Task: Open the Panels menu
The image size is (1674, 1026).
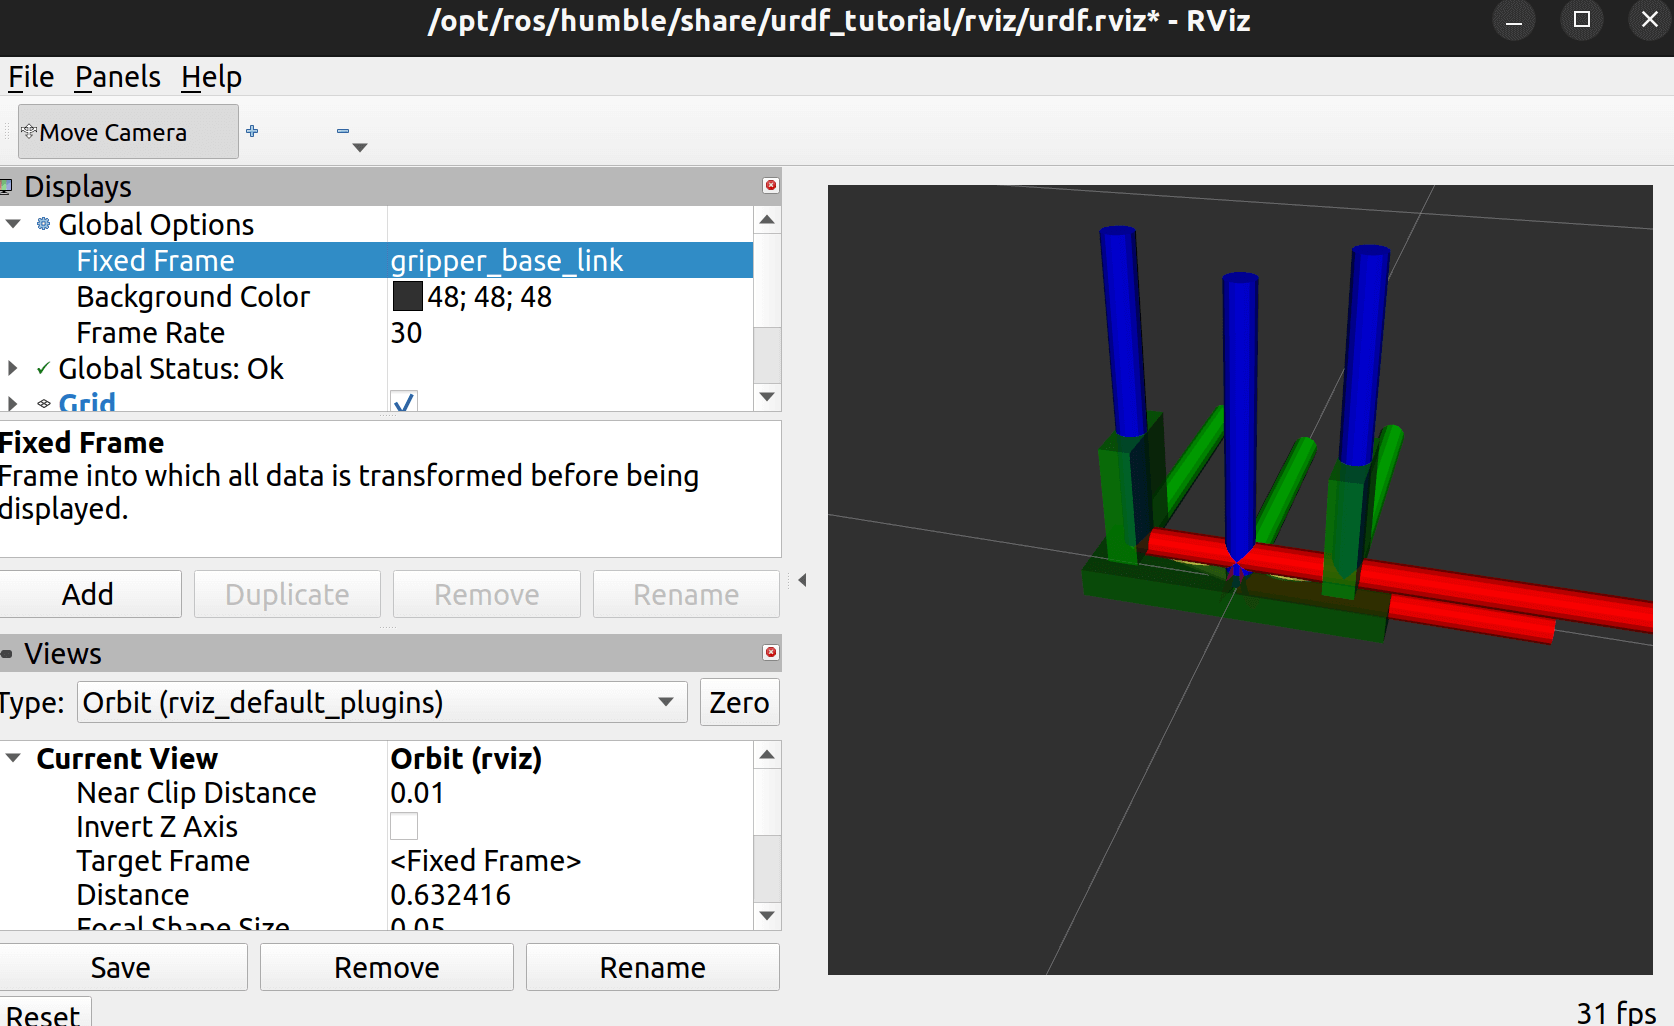Action: [117, 77]
